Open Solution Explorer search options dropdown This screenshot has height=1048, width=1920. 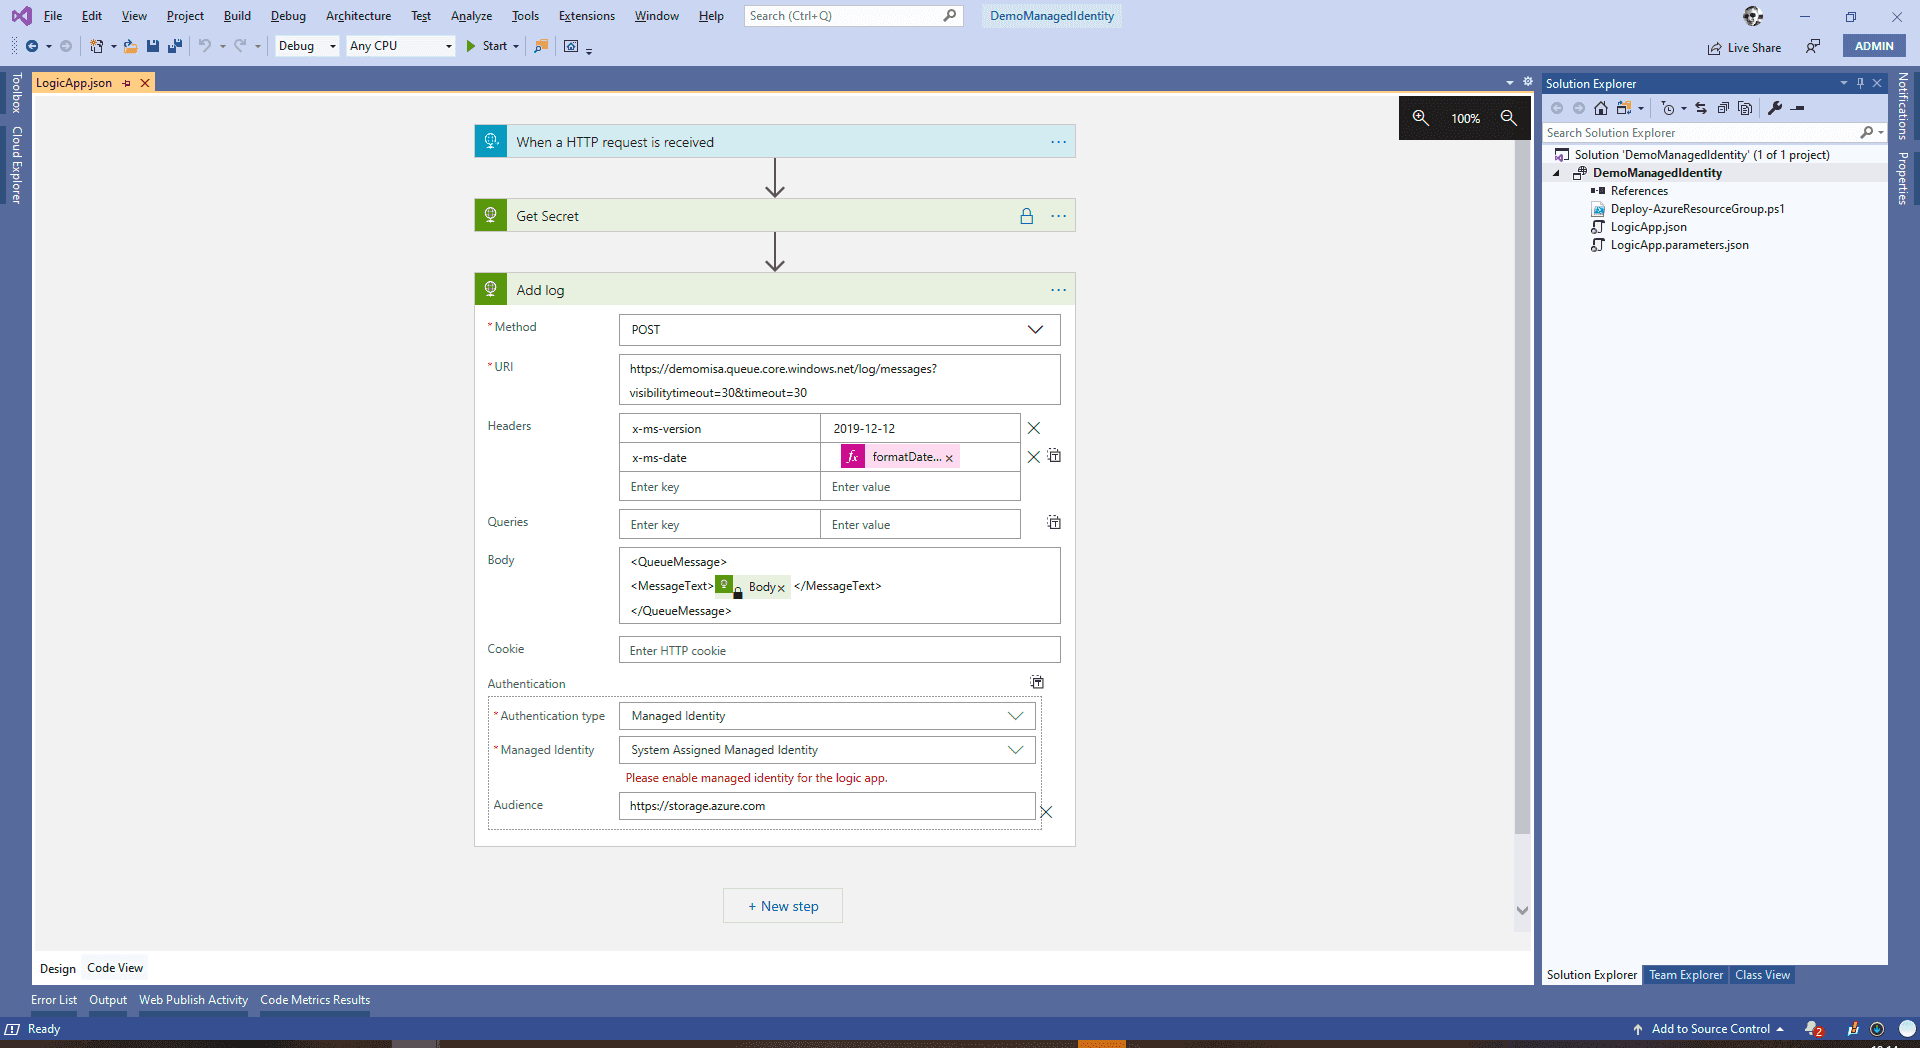tap(1881, 133)
